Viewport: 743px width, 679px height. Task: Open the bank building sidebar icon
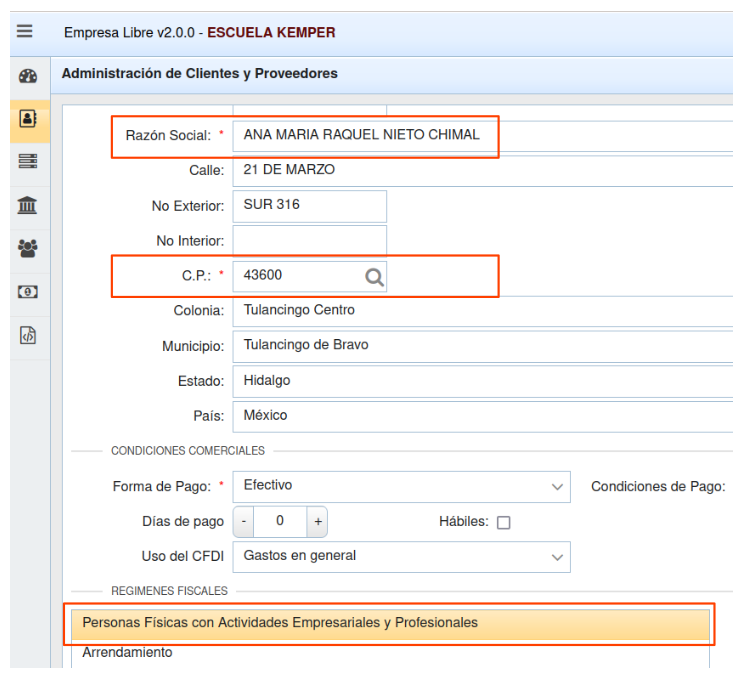[x=27, y=205]
